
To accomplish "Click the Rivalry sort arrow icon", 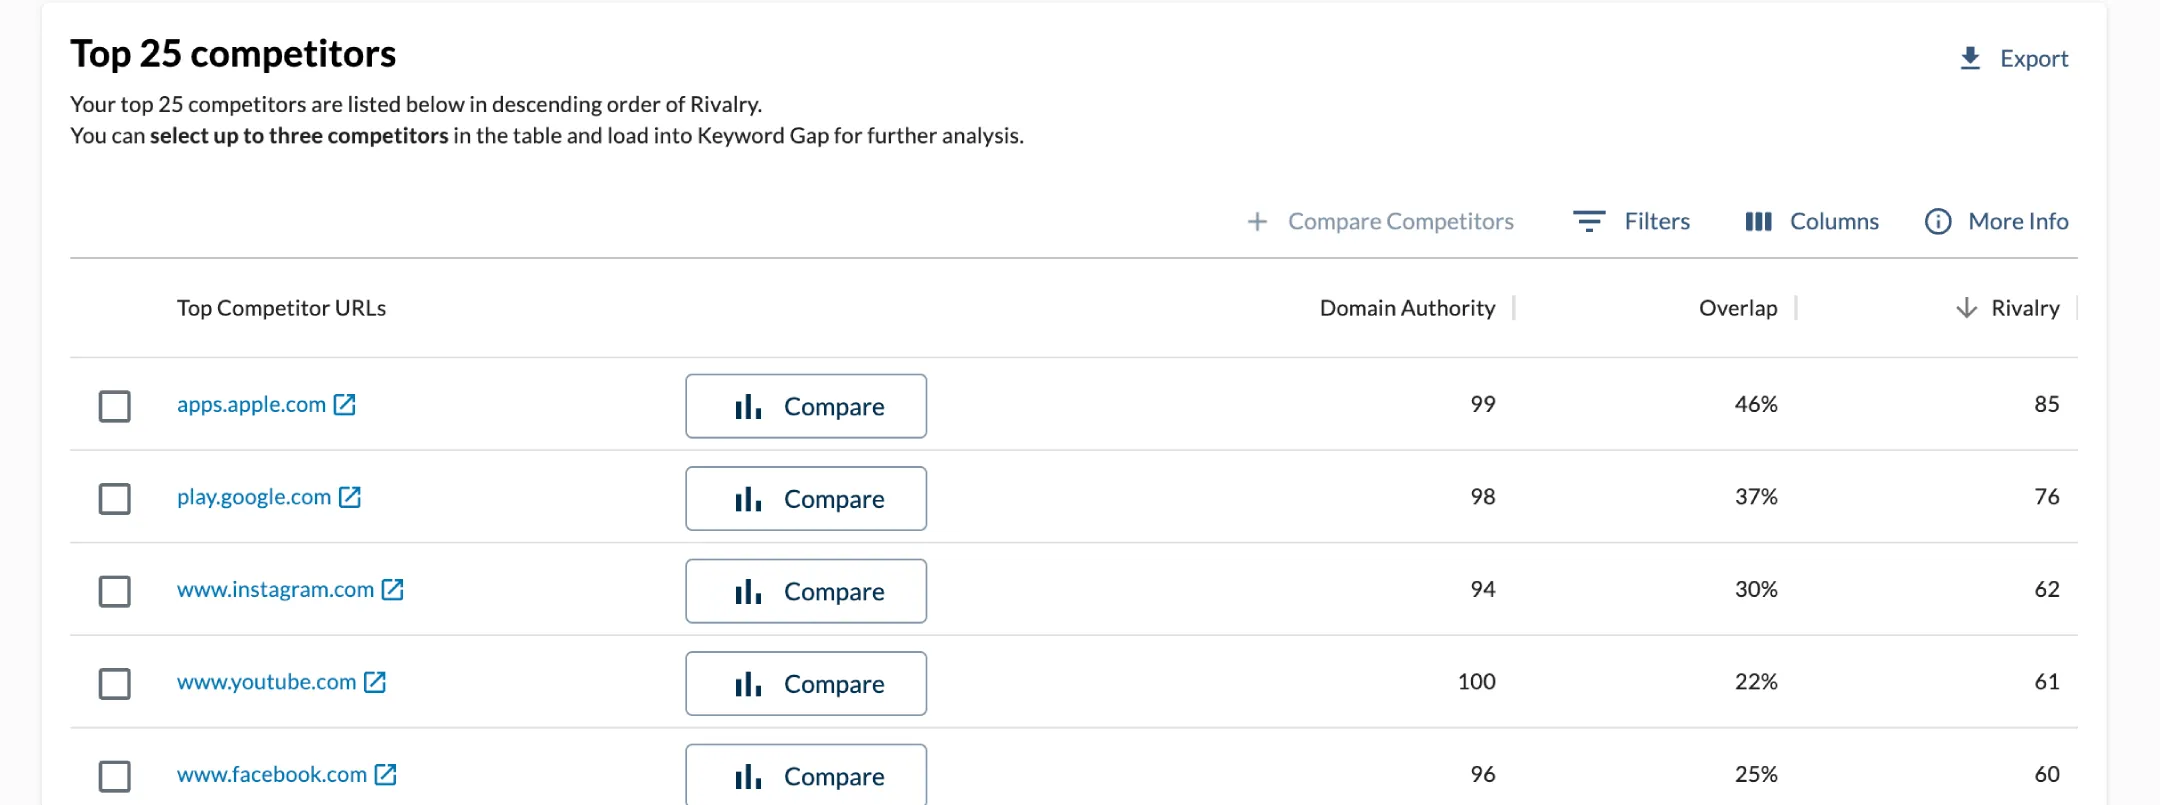I will [1966, 308].
